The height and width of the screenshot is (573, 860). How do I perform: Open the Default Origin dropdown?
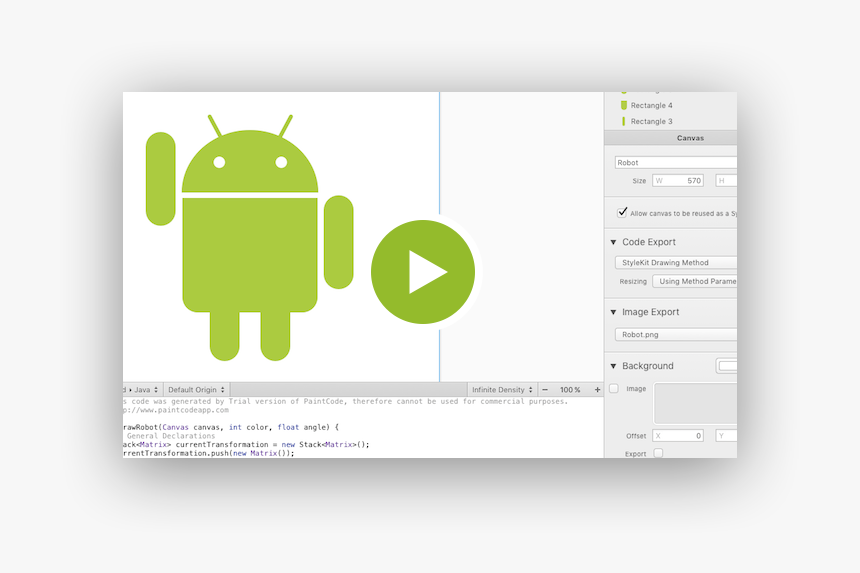click(196, 390)
